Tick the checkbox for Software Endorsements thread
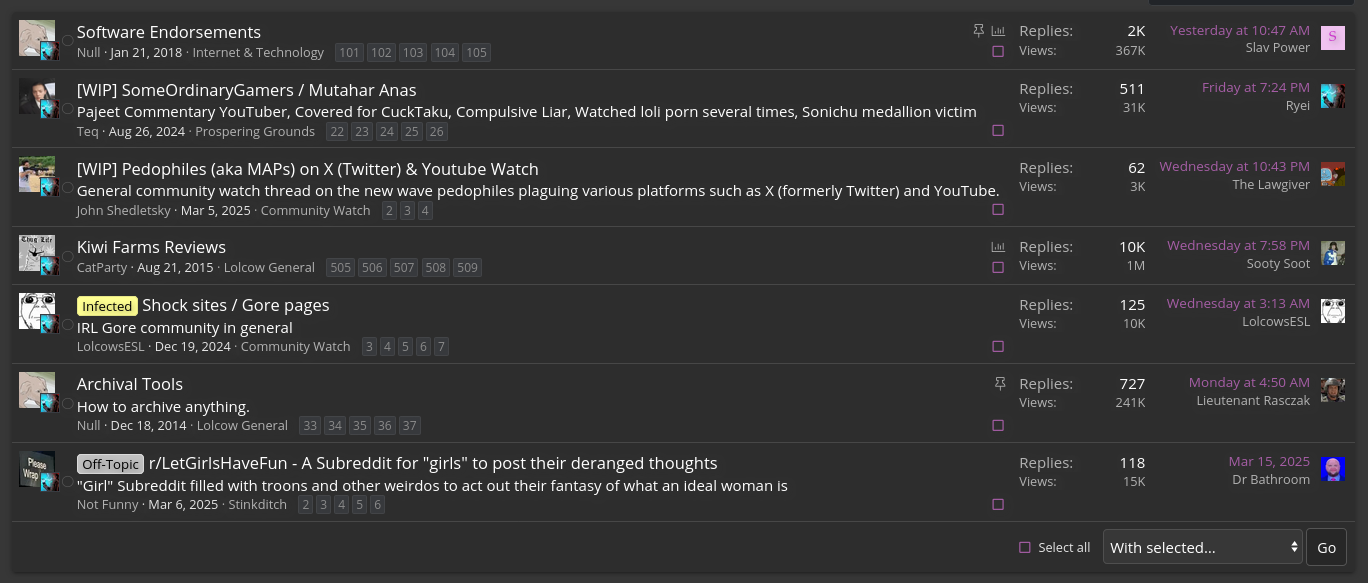1368x583 pixels. pos(998,51)
